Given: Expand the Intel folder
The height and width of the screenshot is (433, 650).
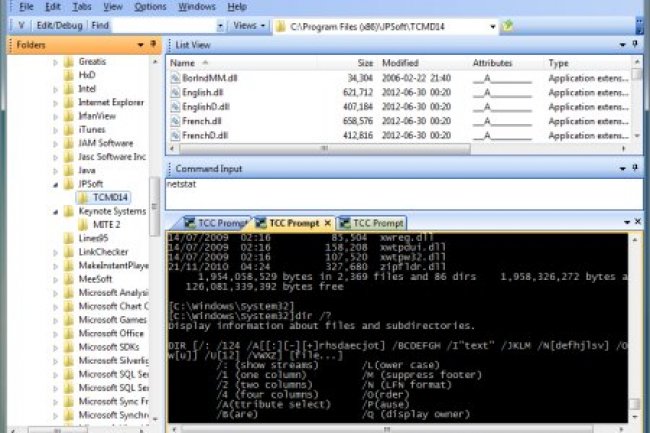Looking at the screenshot, I should (x=55, y=89).
